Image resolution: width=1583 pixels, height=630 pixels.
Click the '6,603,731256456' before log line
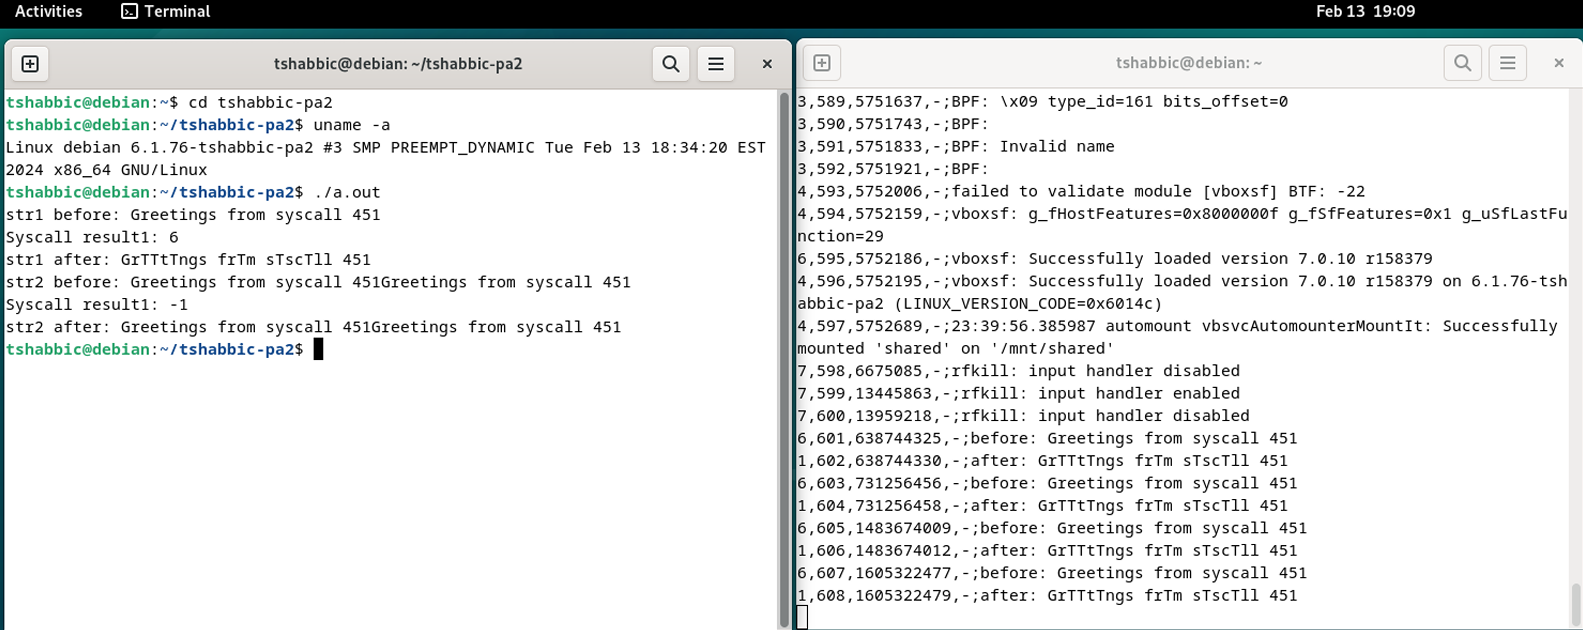click(x=1047, y=483)
